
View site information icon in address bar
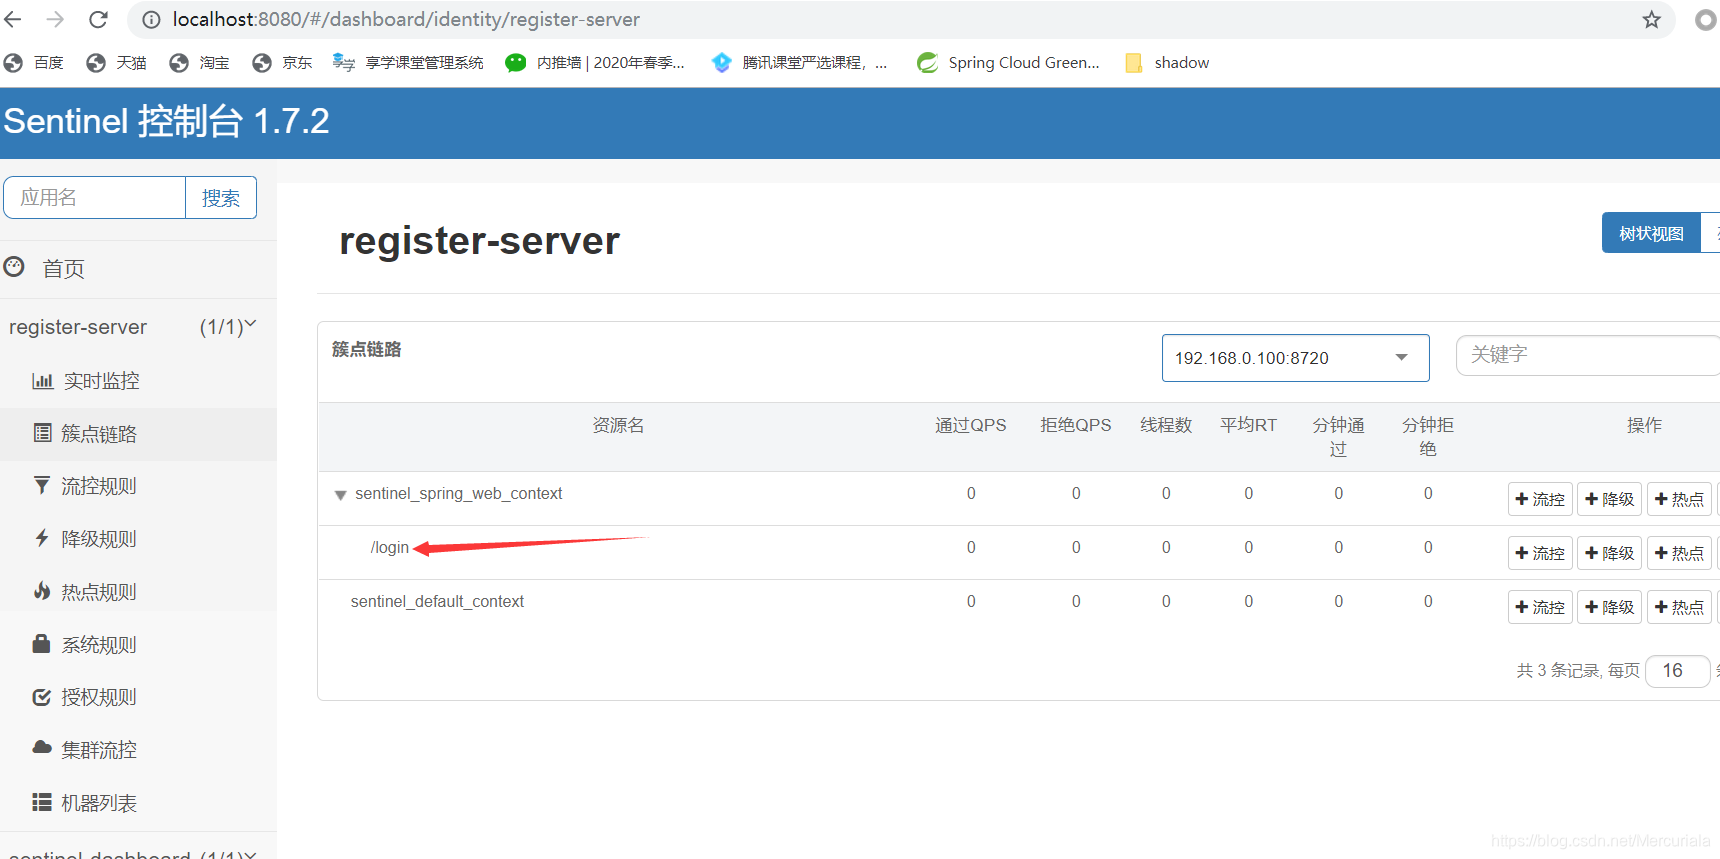click(151, 19)
